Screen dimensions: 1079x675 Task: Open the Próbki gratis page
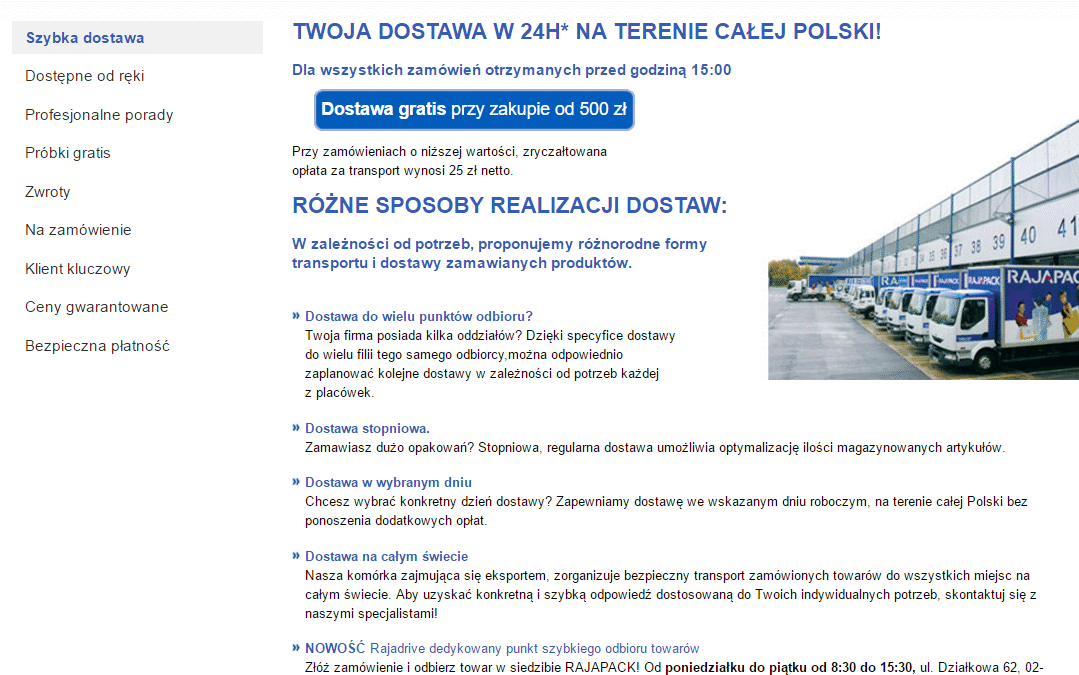coord(67,153)
